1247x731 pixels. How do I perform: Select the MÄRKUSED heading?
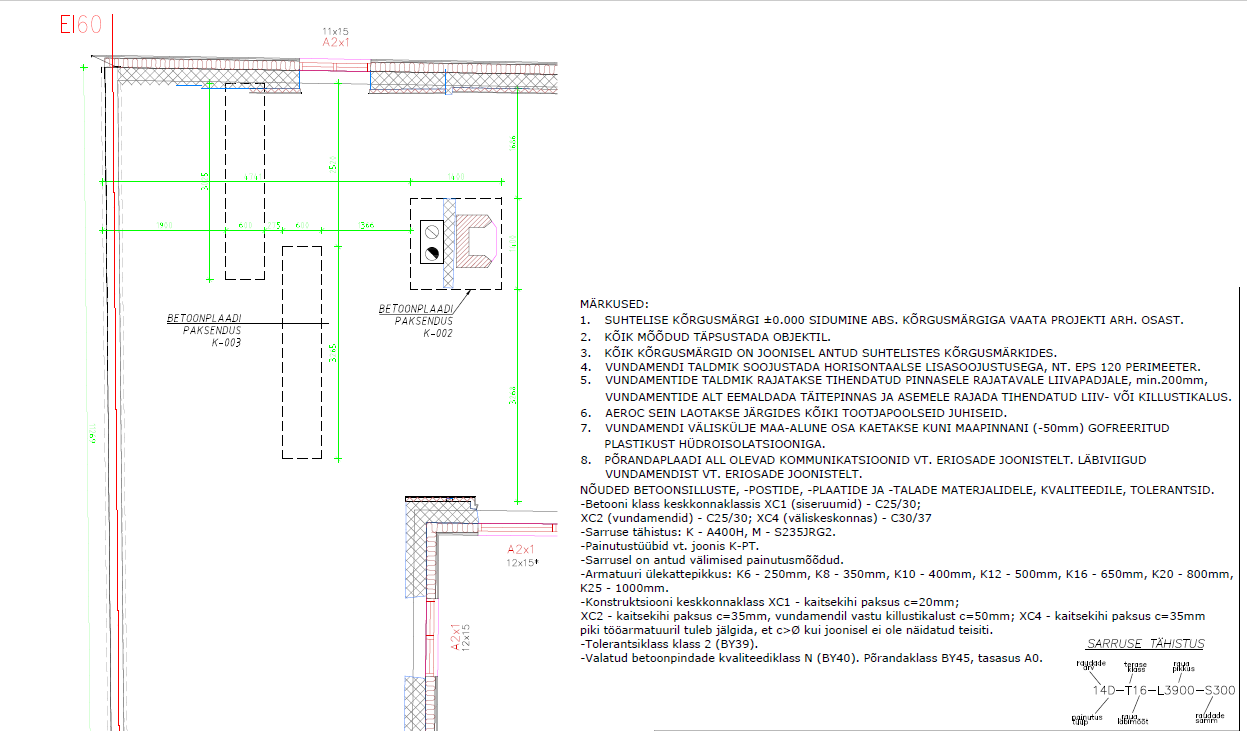coord(614,304)
